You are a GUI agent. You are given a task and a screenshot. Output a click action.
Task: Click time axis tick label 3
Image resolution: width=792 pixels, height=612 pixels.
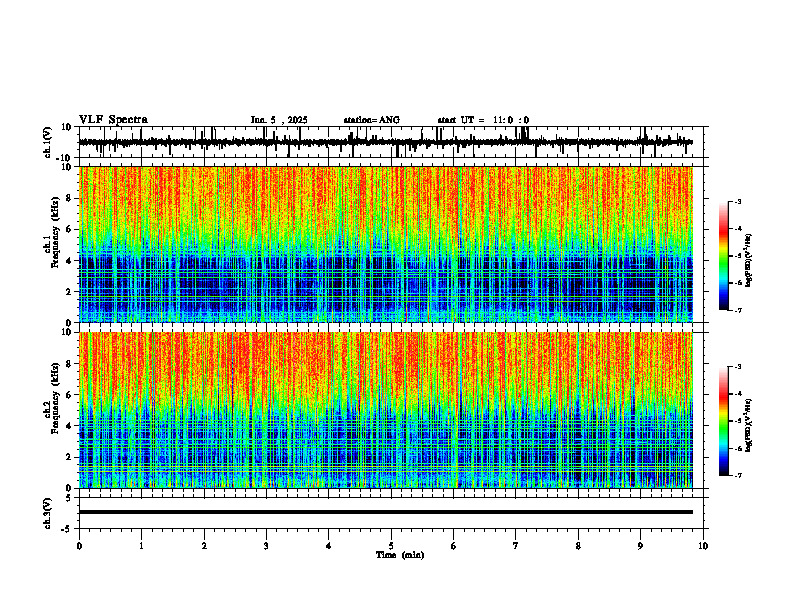point(266,546)
